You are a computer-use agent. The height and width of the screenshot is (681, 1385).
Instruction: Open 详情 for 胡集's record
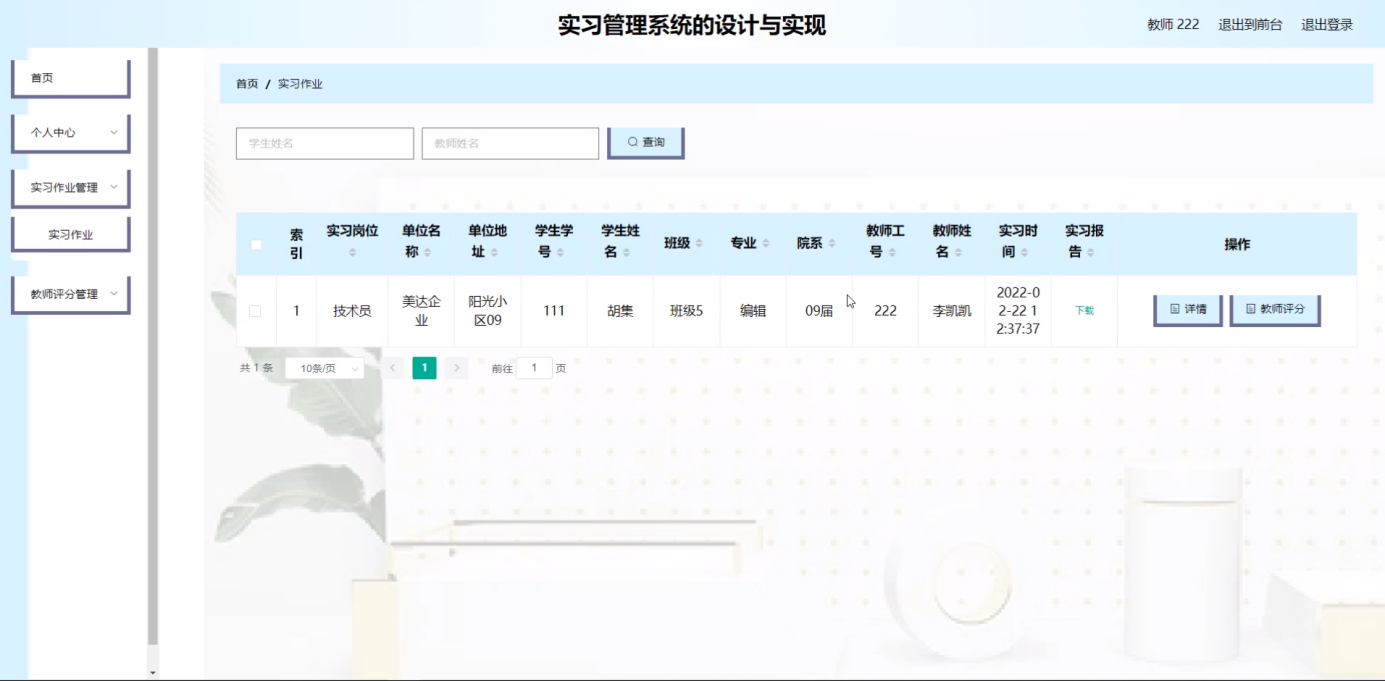[1188, 310]
